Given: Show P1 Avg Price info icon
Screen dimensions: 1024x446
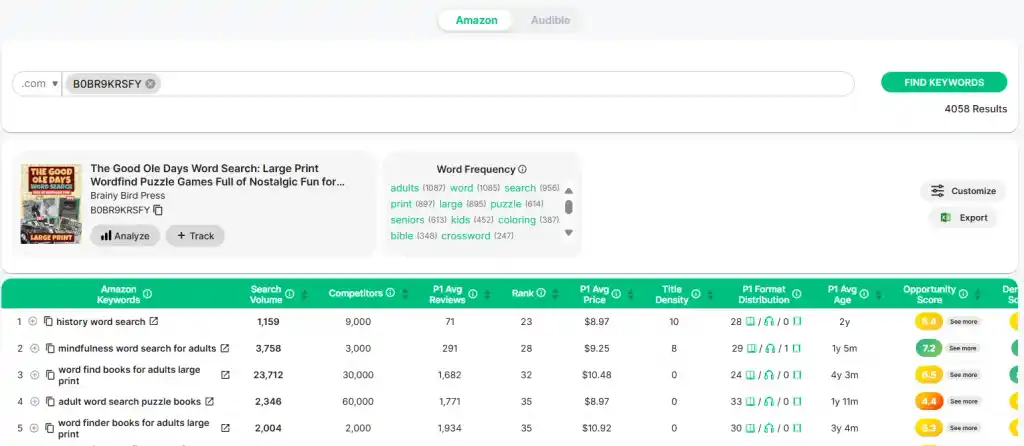Looking at the screenshot, I should pyautogui.click(x=616, y=294).
